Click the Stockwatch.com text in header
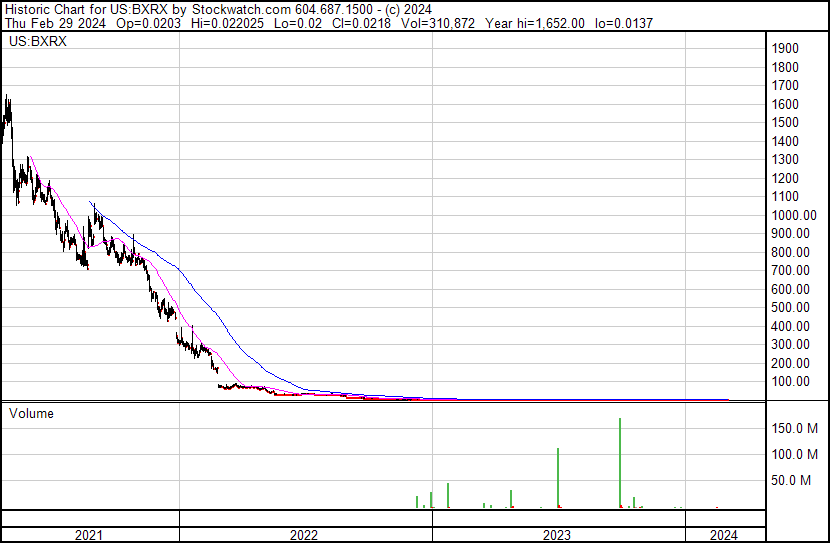Screen dimensions: 830x543 [x=235, y=8]
